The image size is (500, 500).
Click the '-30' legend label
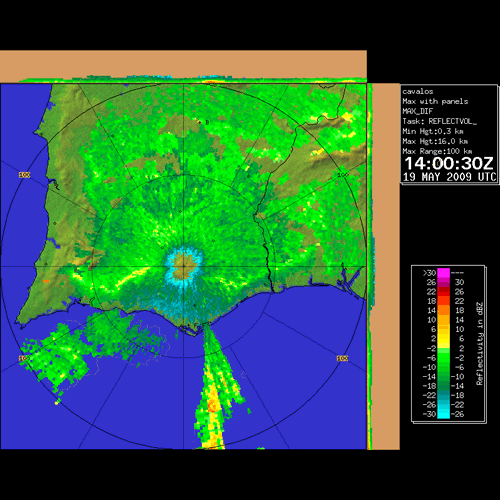[429, 414]
